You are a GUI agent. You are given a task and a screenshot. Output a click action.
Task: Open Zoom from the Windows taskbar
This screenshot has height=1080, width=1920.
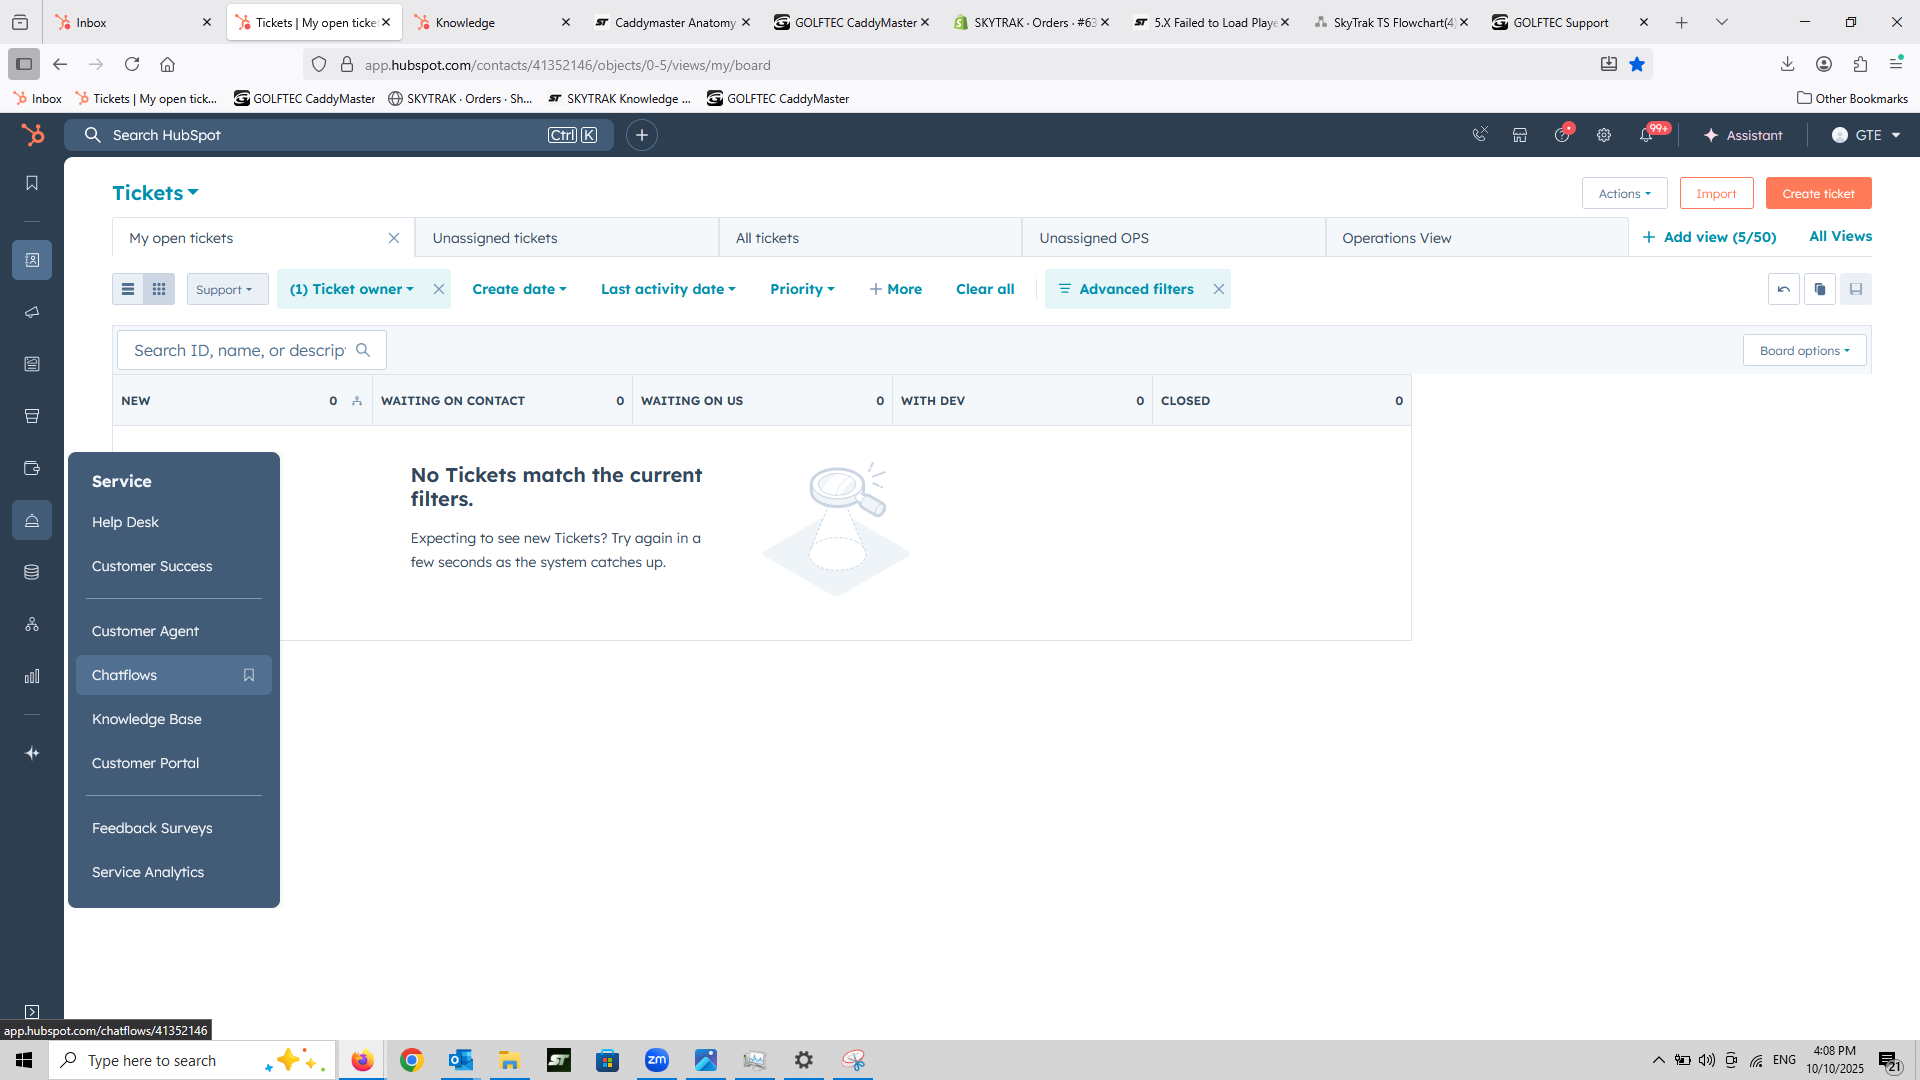[657, 1060]
